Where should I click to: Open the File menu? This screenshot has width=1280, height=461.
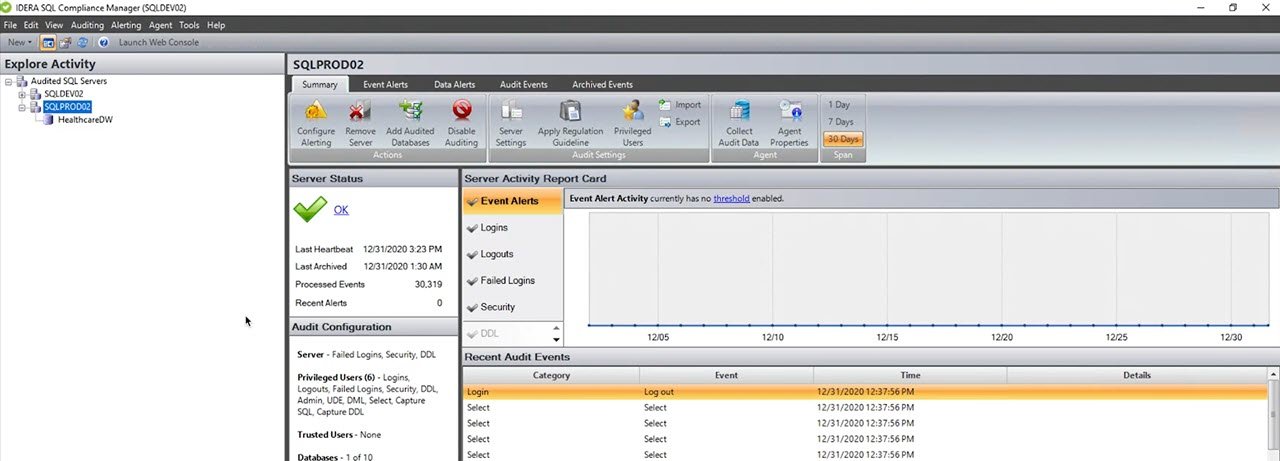pos(10,25)
